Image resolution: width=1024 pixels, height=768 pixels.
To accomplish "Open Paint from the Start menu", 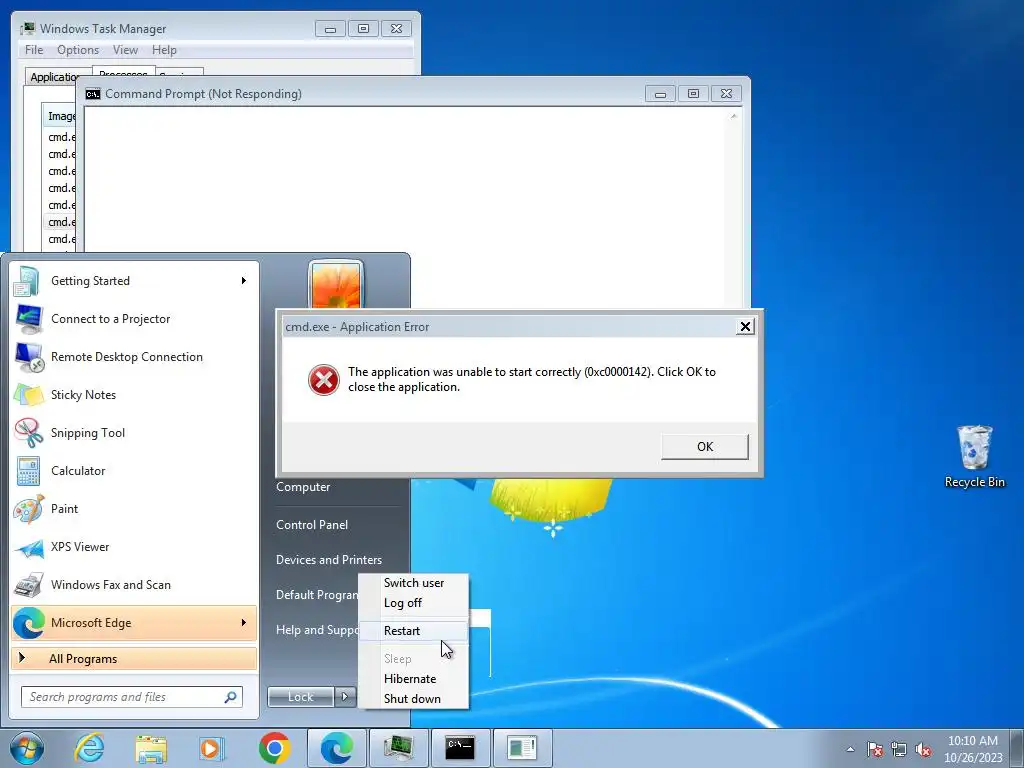I will click(x=134, y=509).
